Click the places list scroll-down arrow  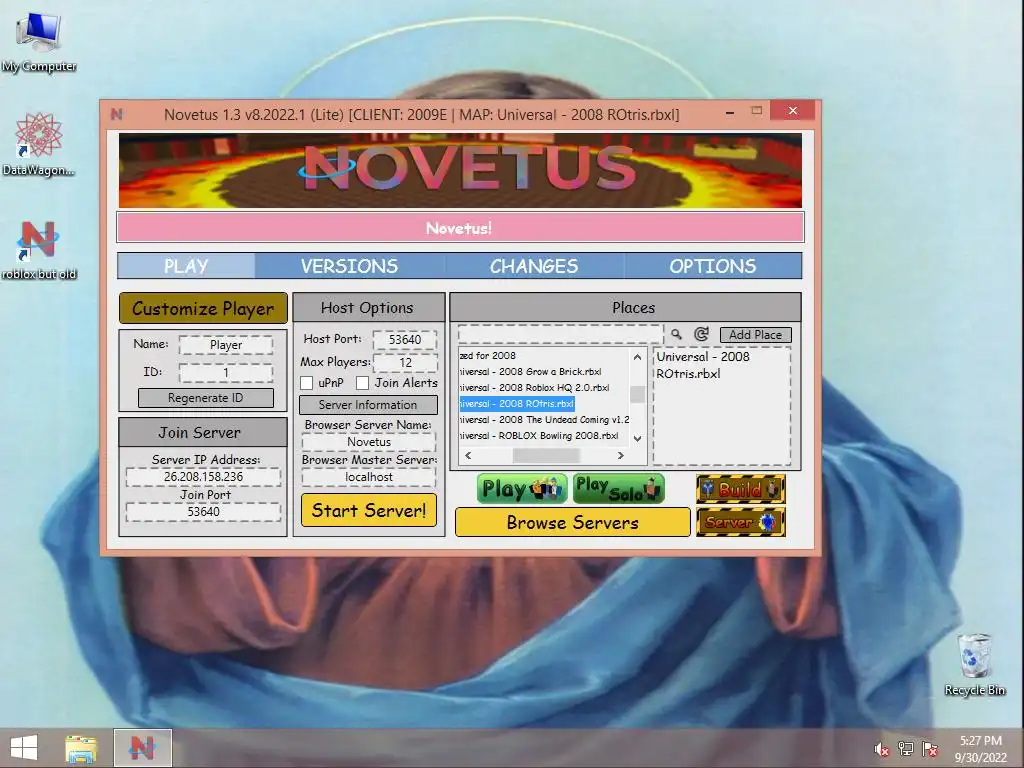coord(637,439)
